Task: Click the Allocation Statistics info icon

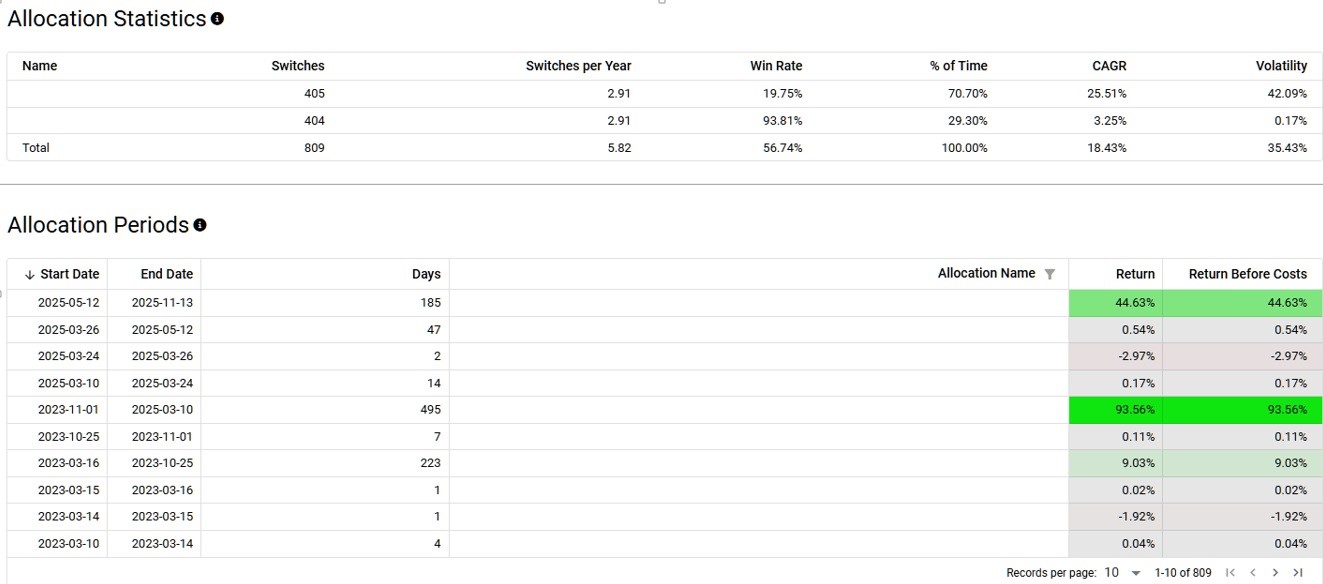Action: 218,19
